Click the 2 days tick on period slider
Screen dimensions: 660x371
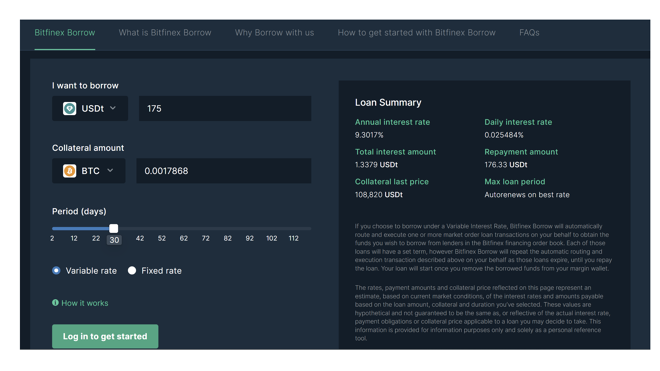pos(52,238)
